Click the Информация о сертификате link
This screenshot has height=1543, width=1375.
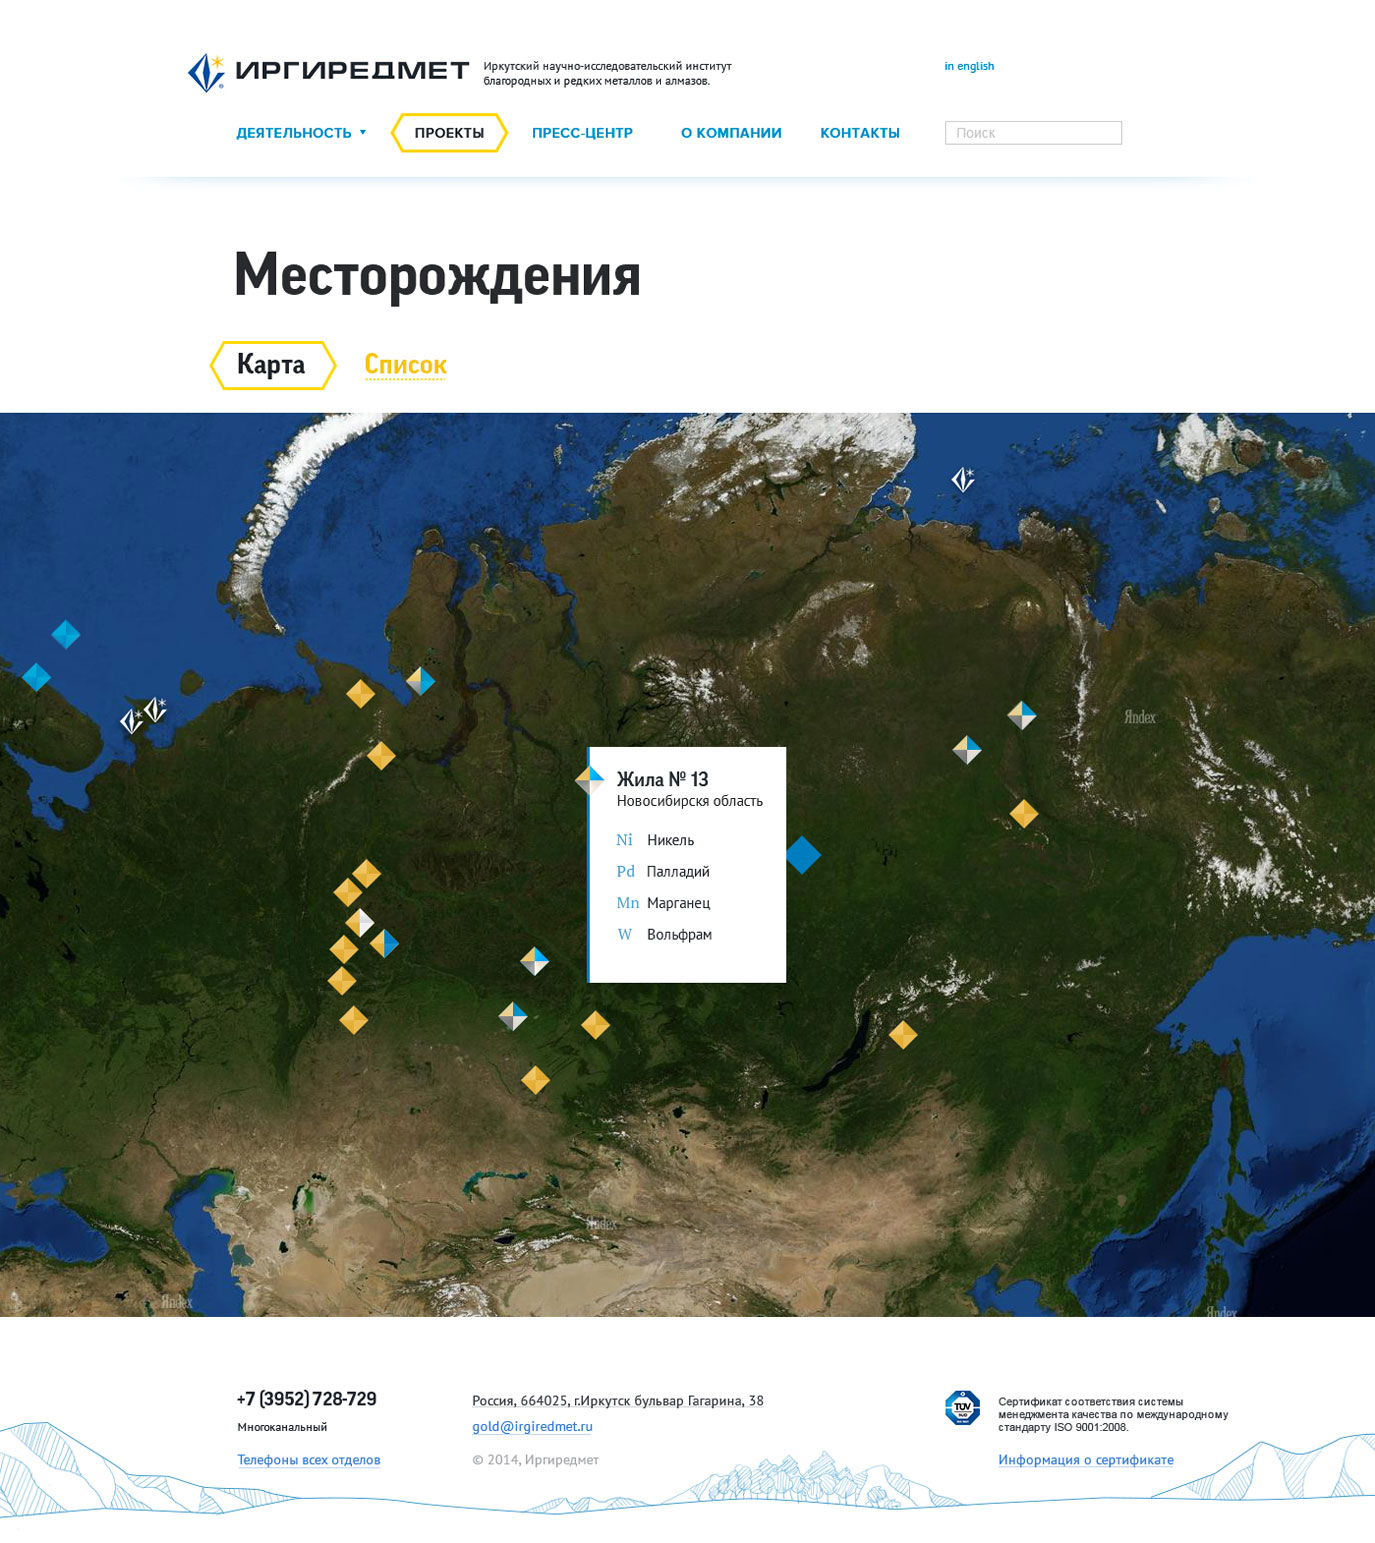pos(1085,1460)
